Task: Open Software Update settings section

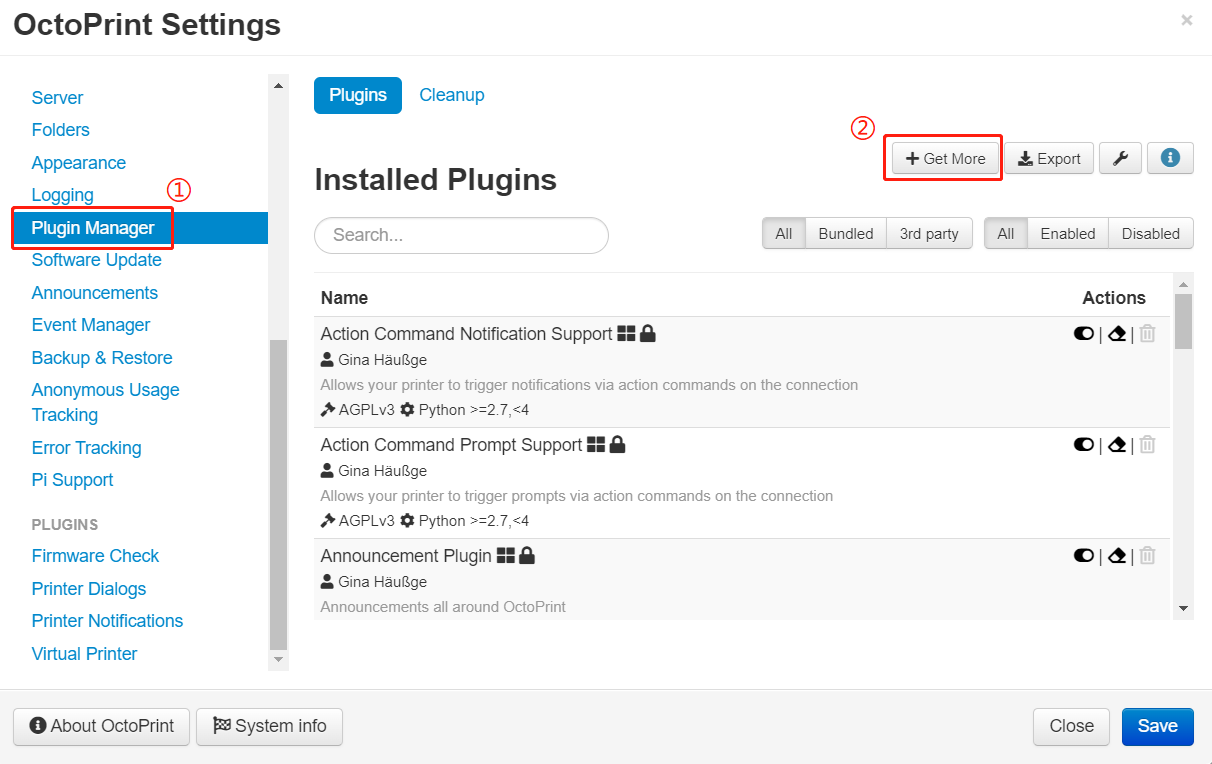Action: (96, 260)
